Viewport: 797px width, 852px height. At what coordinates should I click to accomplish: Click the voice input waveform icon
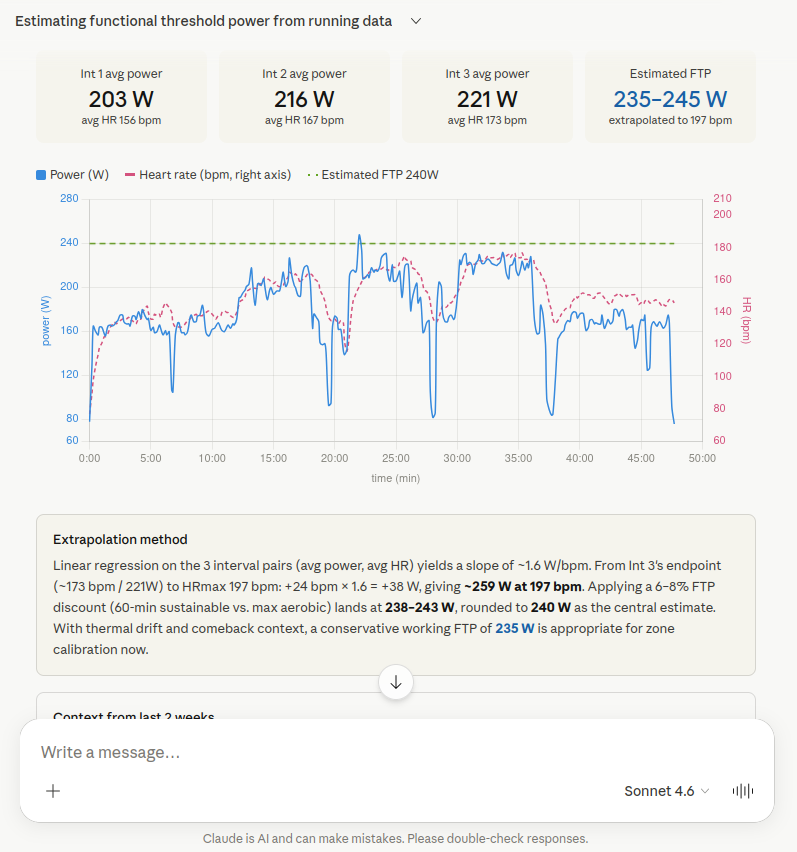point(742,791)
